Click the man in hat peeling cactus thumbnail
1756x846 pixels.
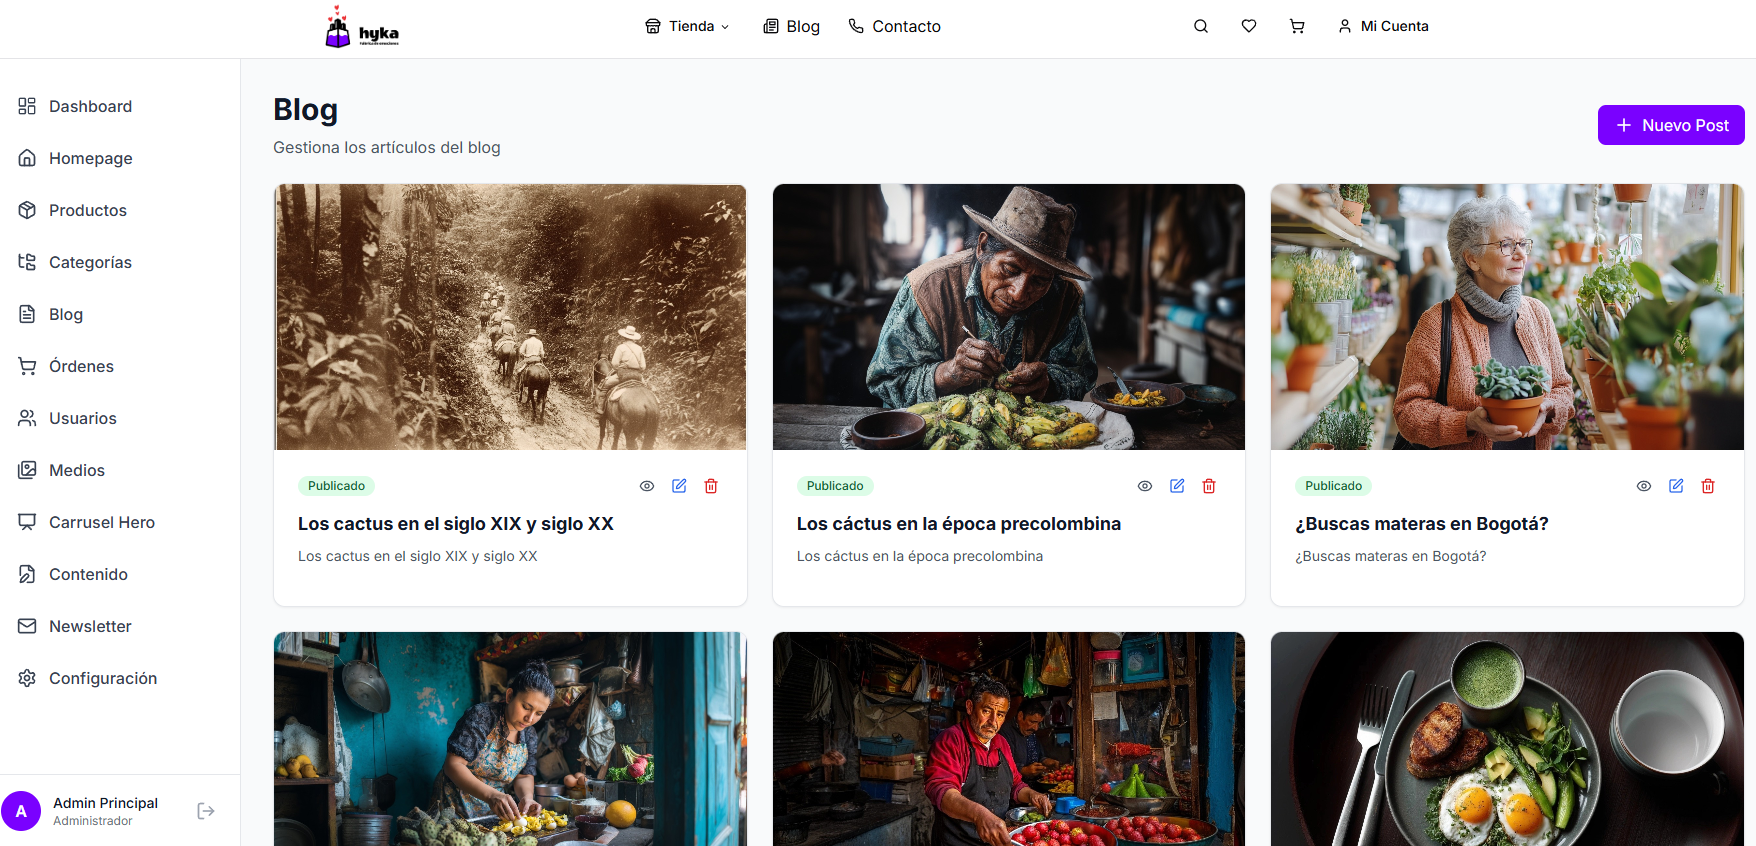click(x=1009, y=317)
